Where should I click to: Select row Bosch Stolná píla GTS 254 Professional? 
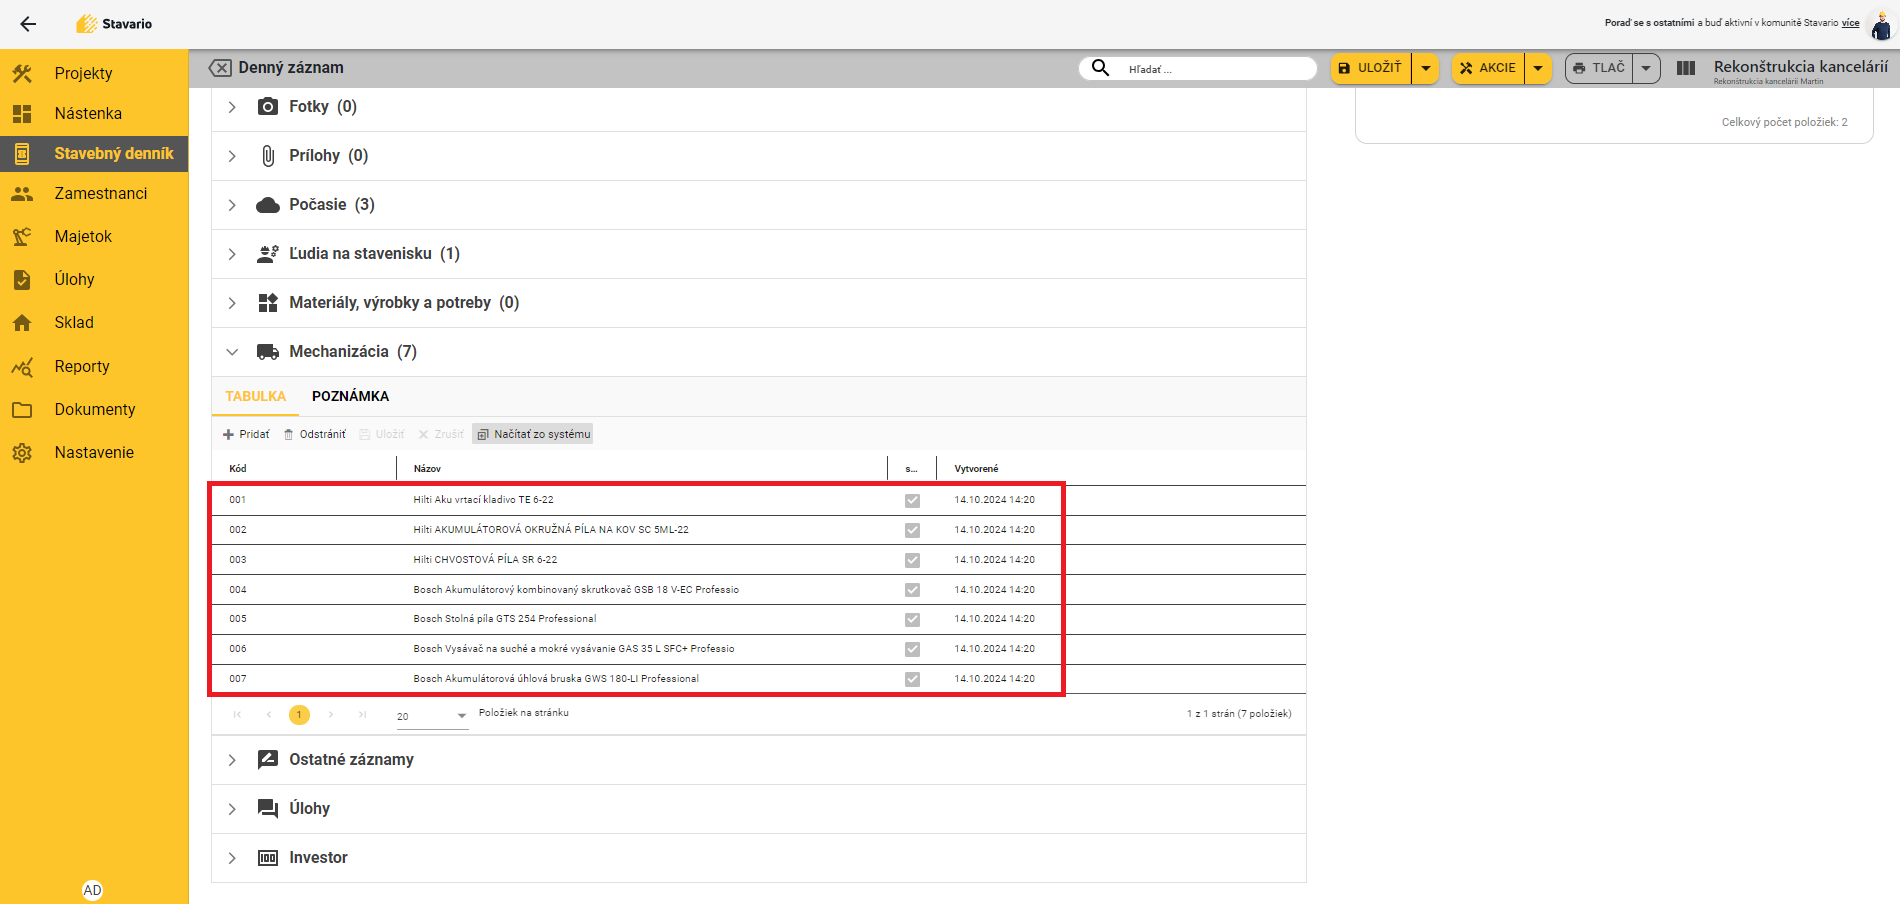(x=759, y=619)
